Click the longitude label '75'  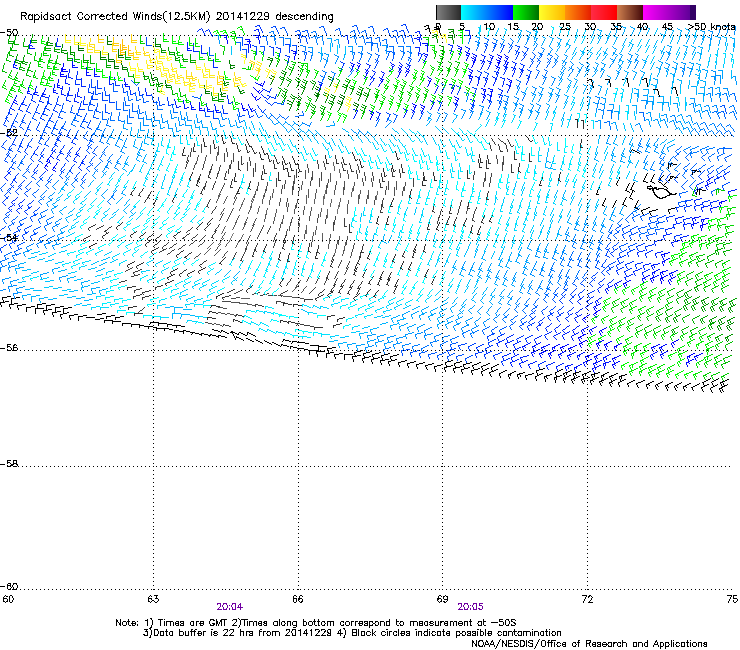732,599
